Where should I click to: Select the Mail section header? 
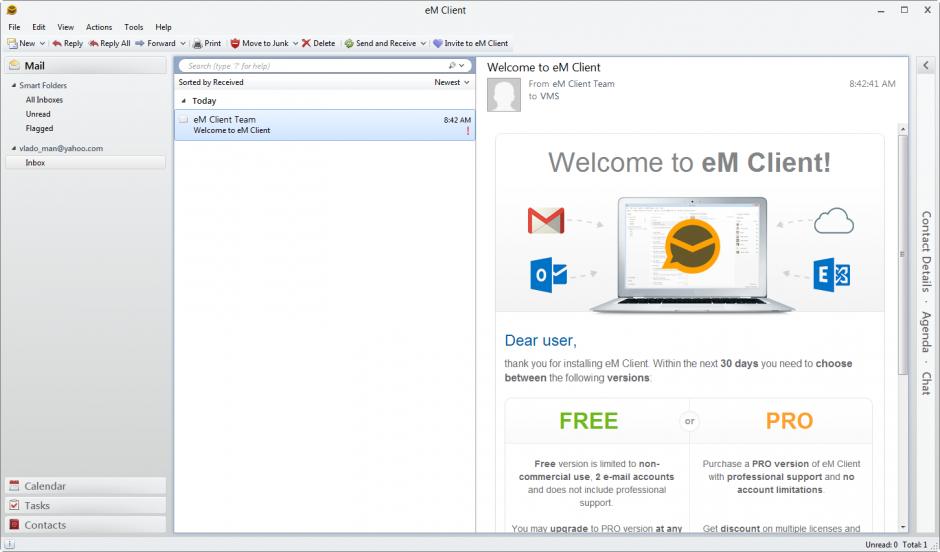pos(86,65)
